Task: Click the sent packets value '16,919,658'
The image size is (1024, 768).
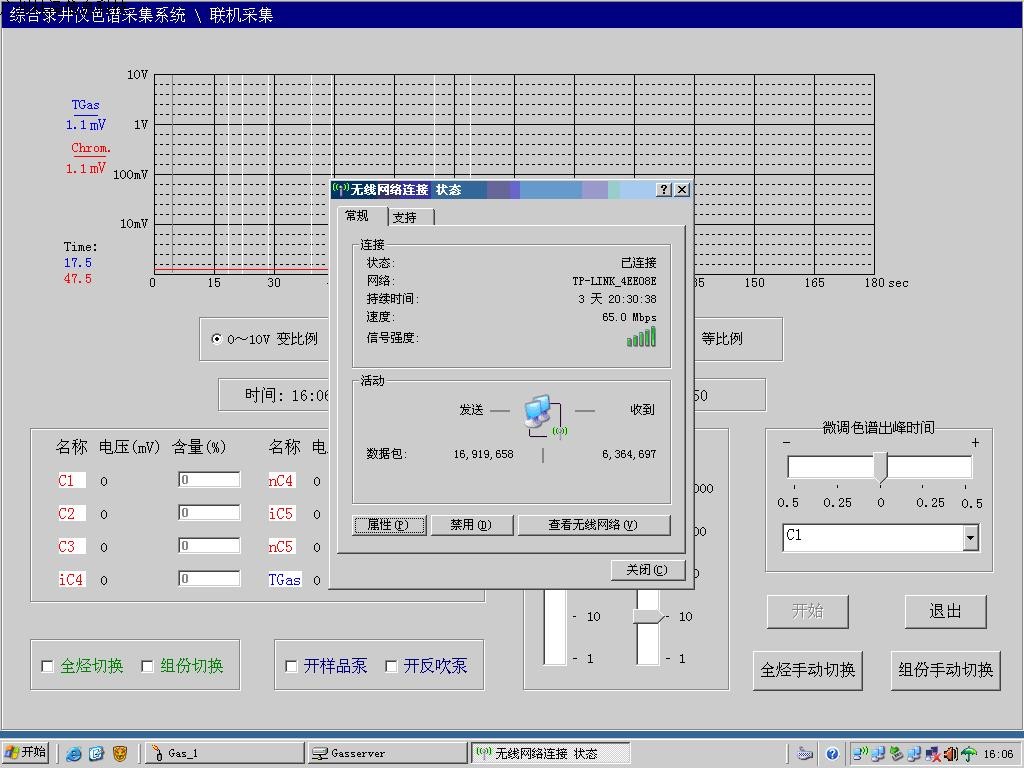Action: (484, 454)
